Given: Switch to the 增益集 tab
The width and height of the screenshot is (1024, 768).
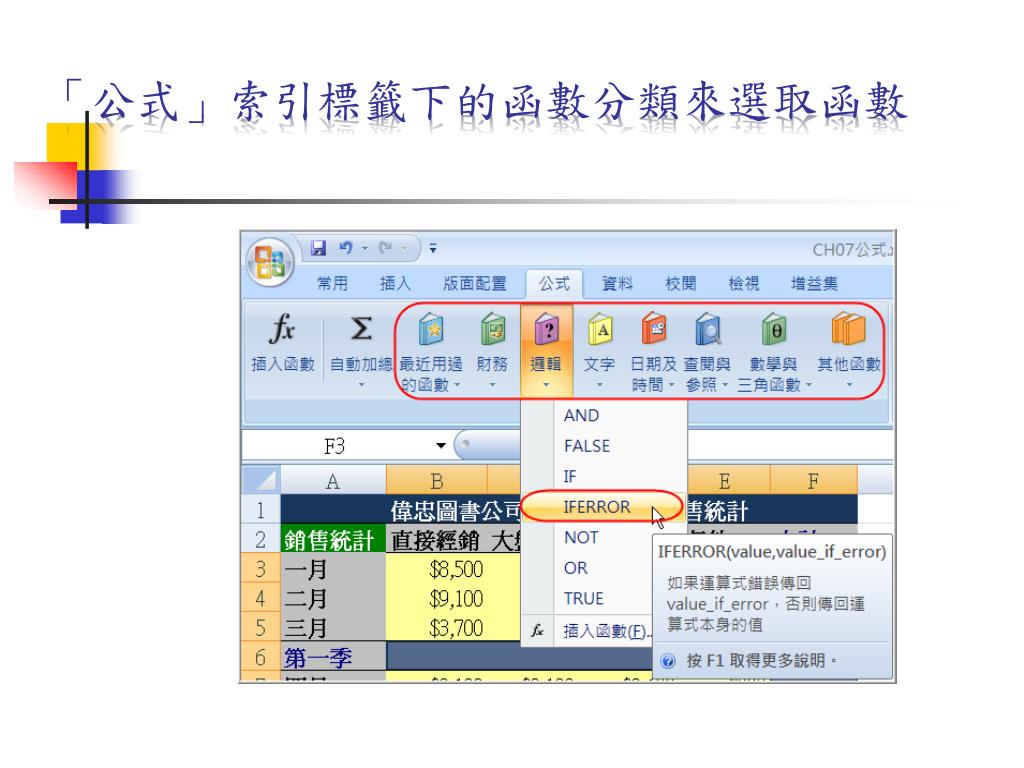Looking at the screenshot, I should coord(814,283).
